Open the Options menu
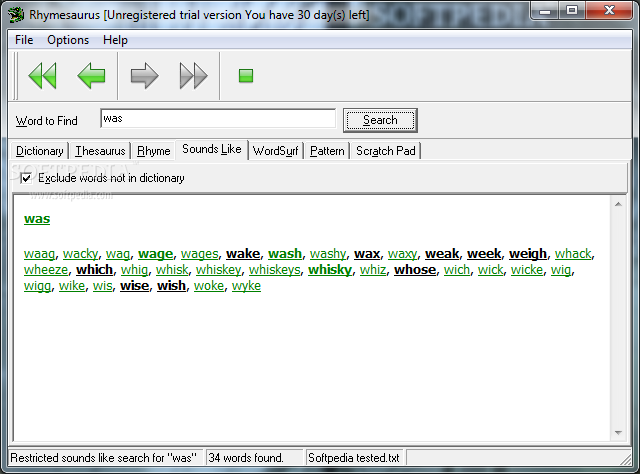The image size is (640, 474). (68, 40)
